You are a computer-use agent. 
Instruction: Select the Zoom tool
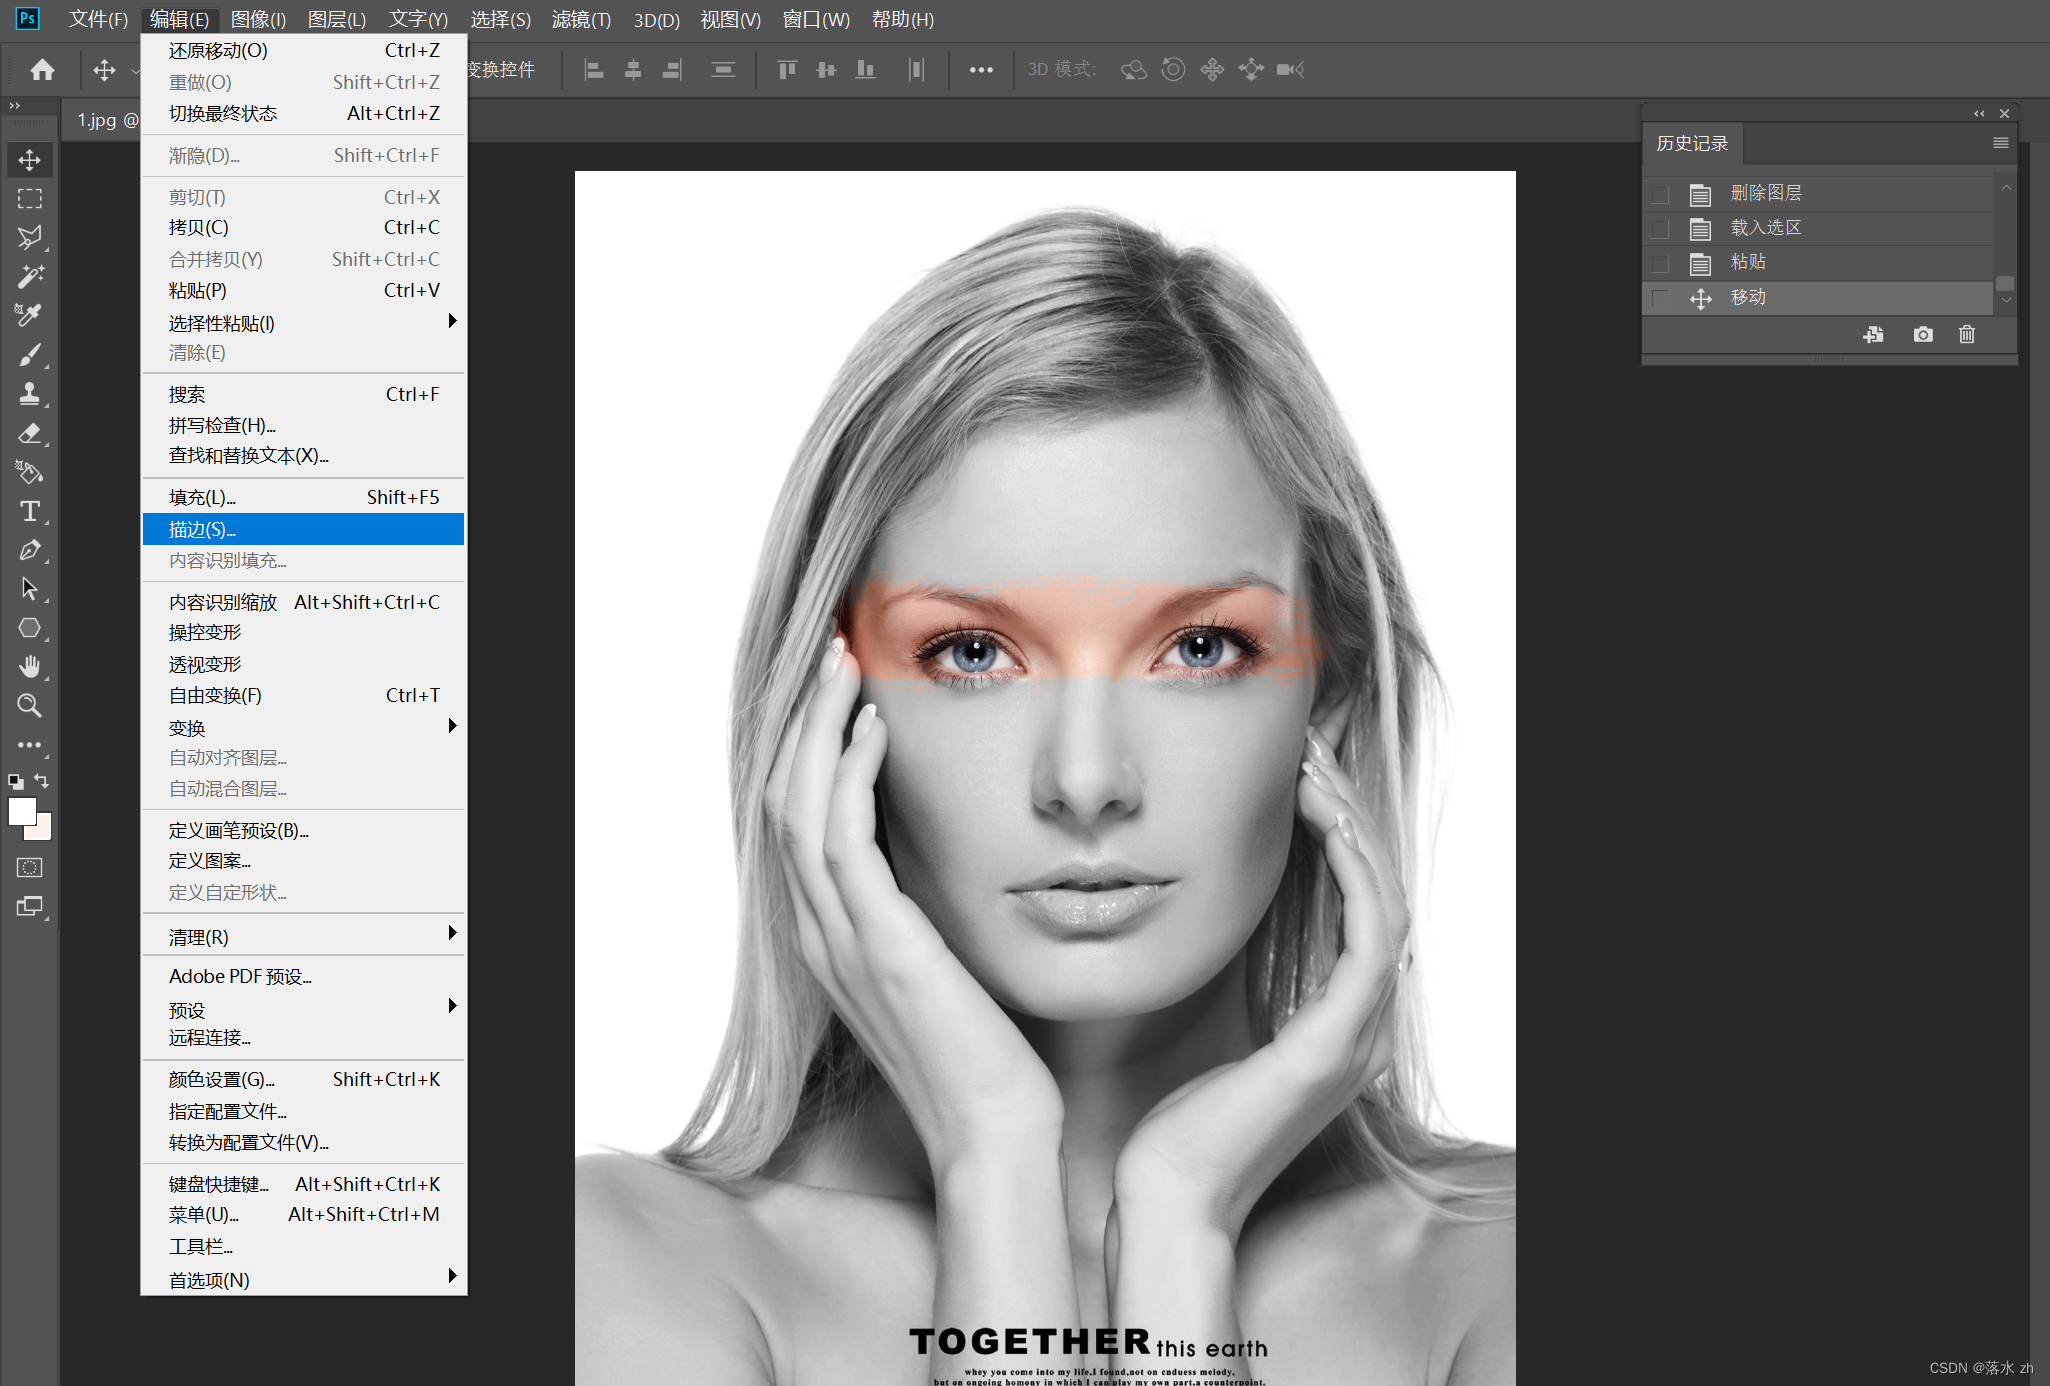tap(30, 706)
